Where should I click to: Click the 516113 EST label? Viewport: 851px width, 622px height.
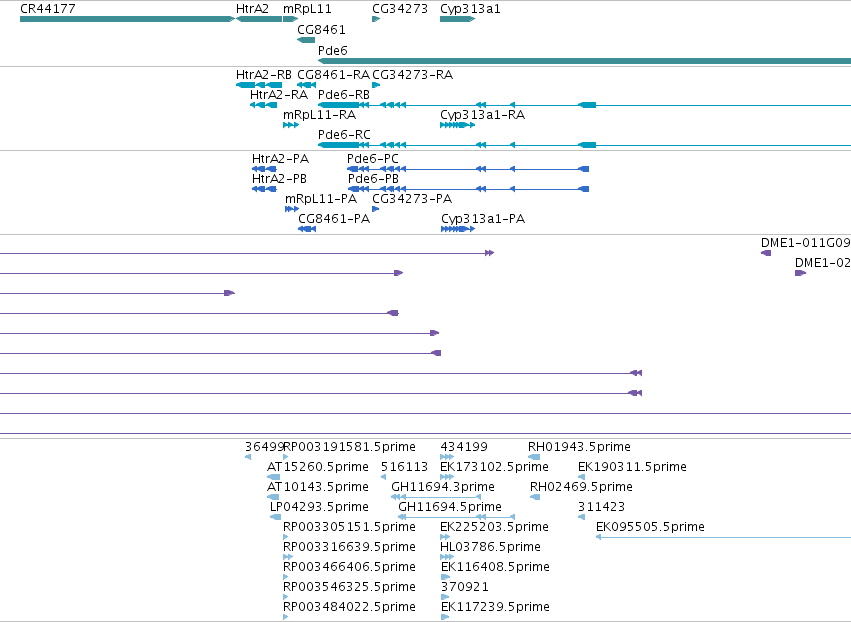tap(404, 467)
